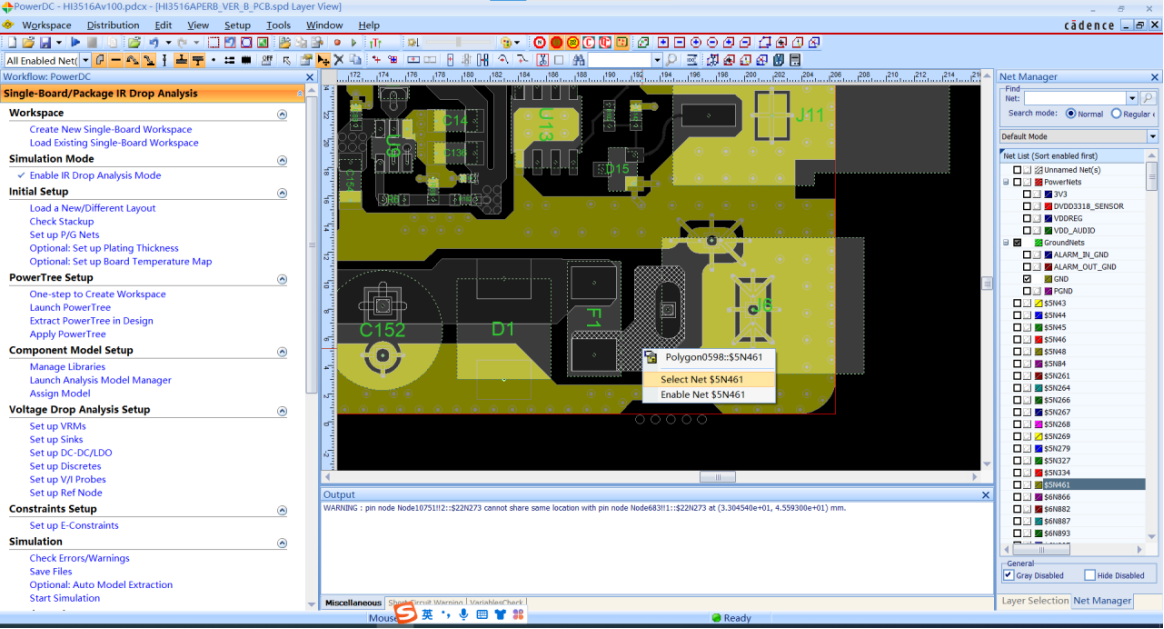
Task: Click the Set up VRMs link
Action: pos(58,426)
